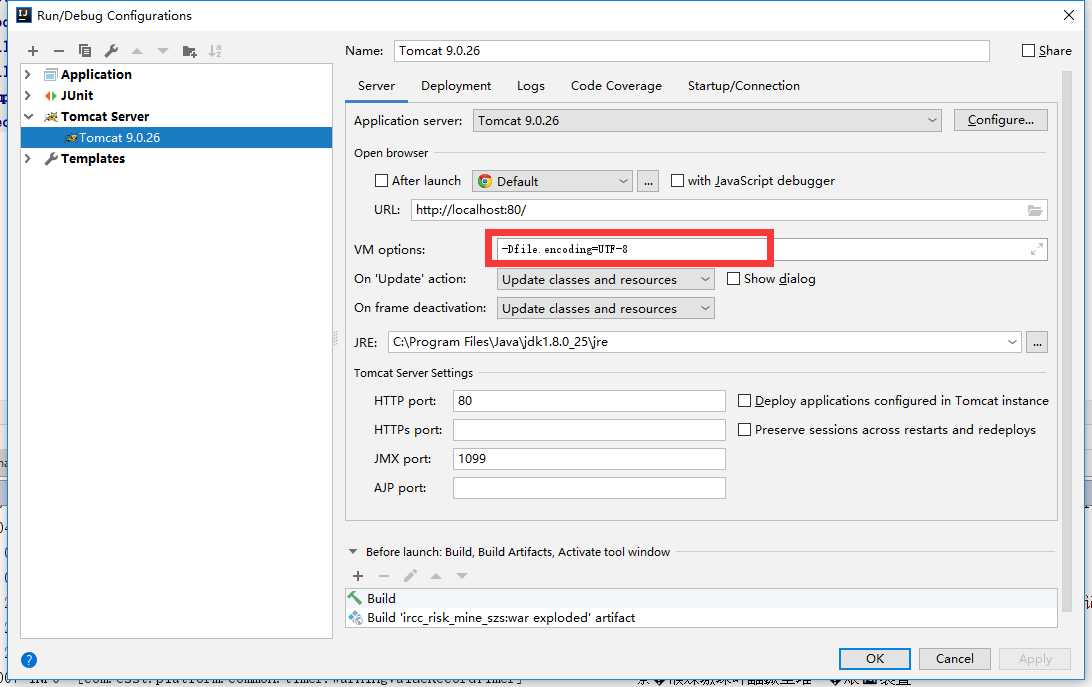
Task: Click the URL input field
Action: coord(728,210)
